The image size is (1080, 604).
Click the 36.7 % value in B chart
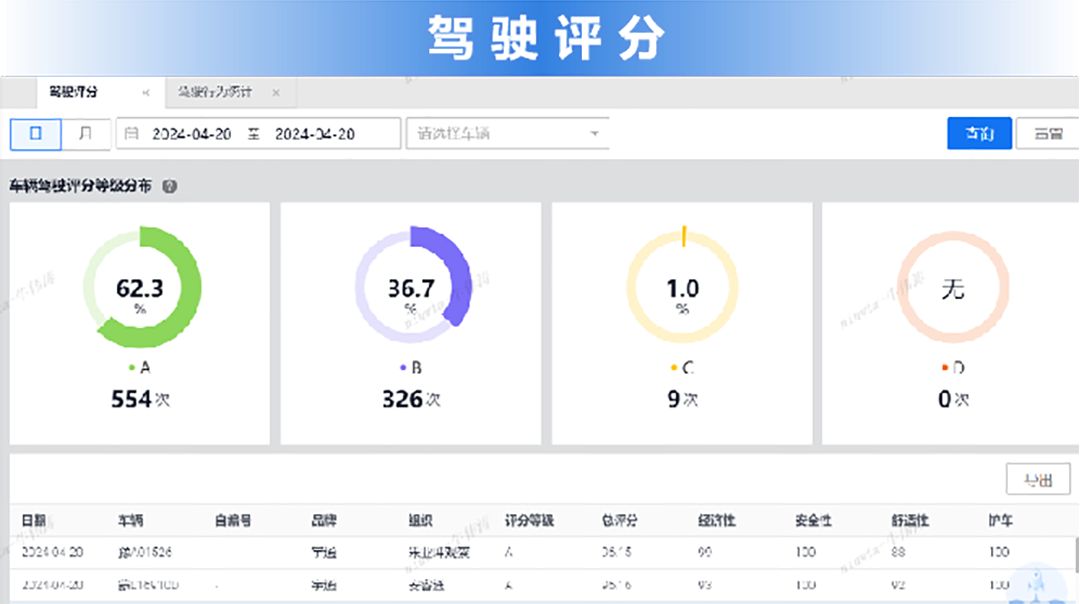pos(411,294)
